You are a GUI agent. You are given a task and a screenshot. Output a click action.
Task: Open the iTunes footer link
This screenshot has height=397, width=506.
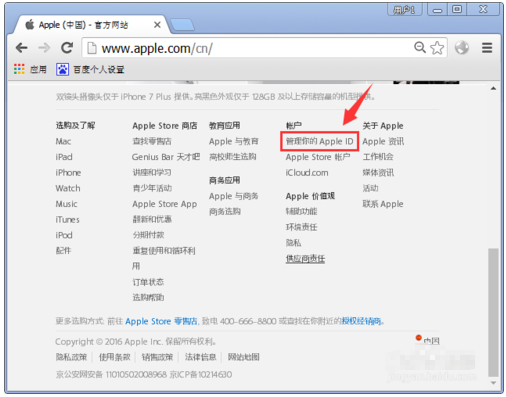click(67, 220)
